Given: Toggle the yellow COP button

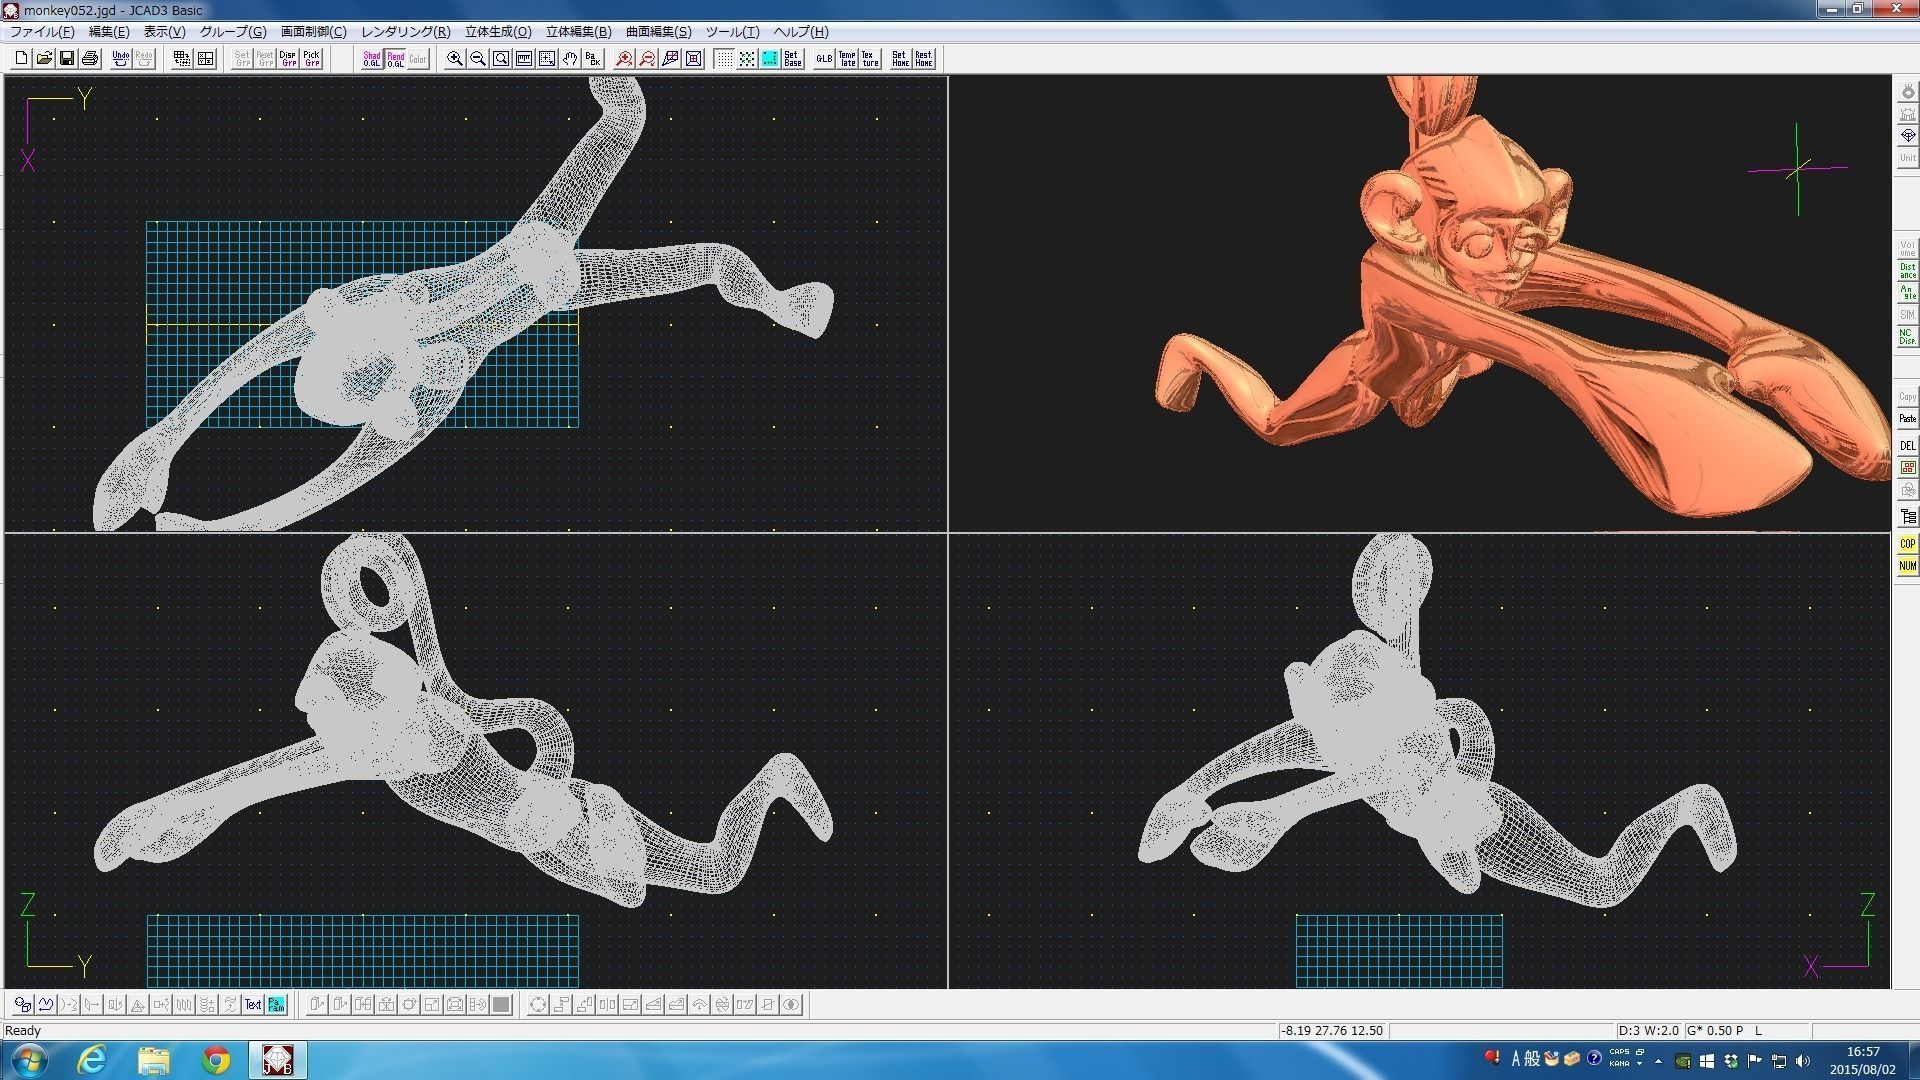Looking at the screenshot, I should point(1907,544).
